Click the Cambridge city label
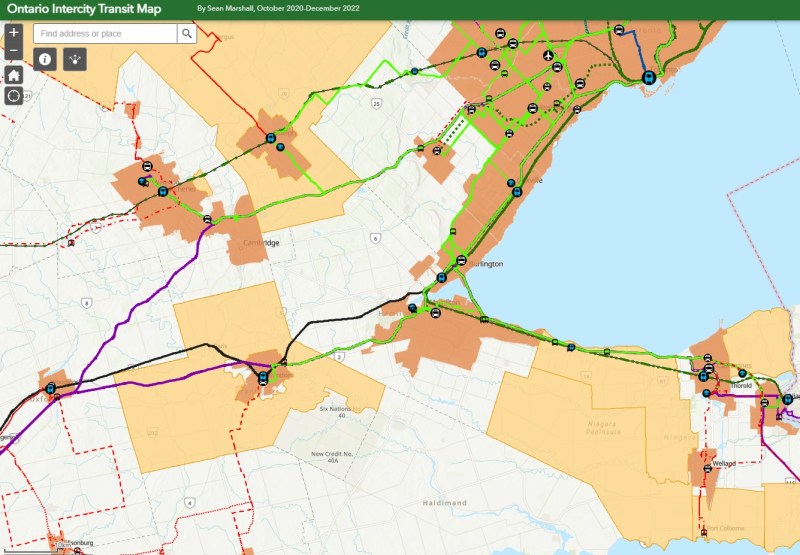 pos(261,243)
